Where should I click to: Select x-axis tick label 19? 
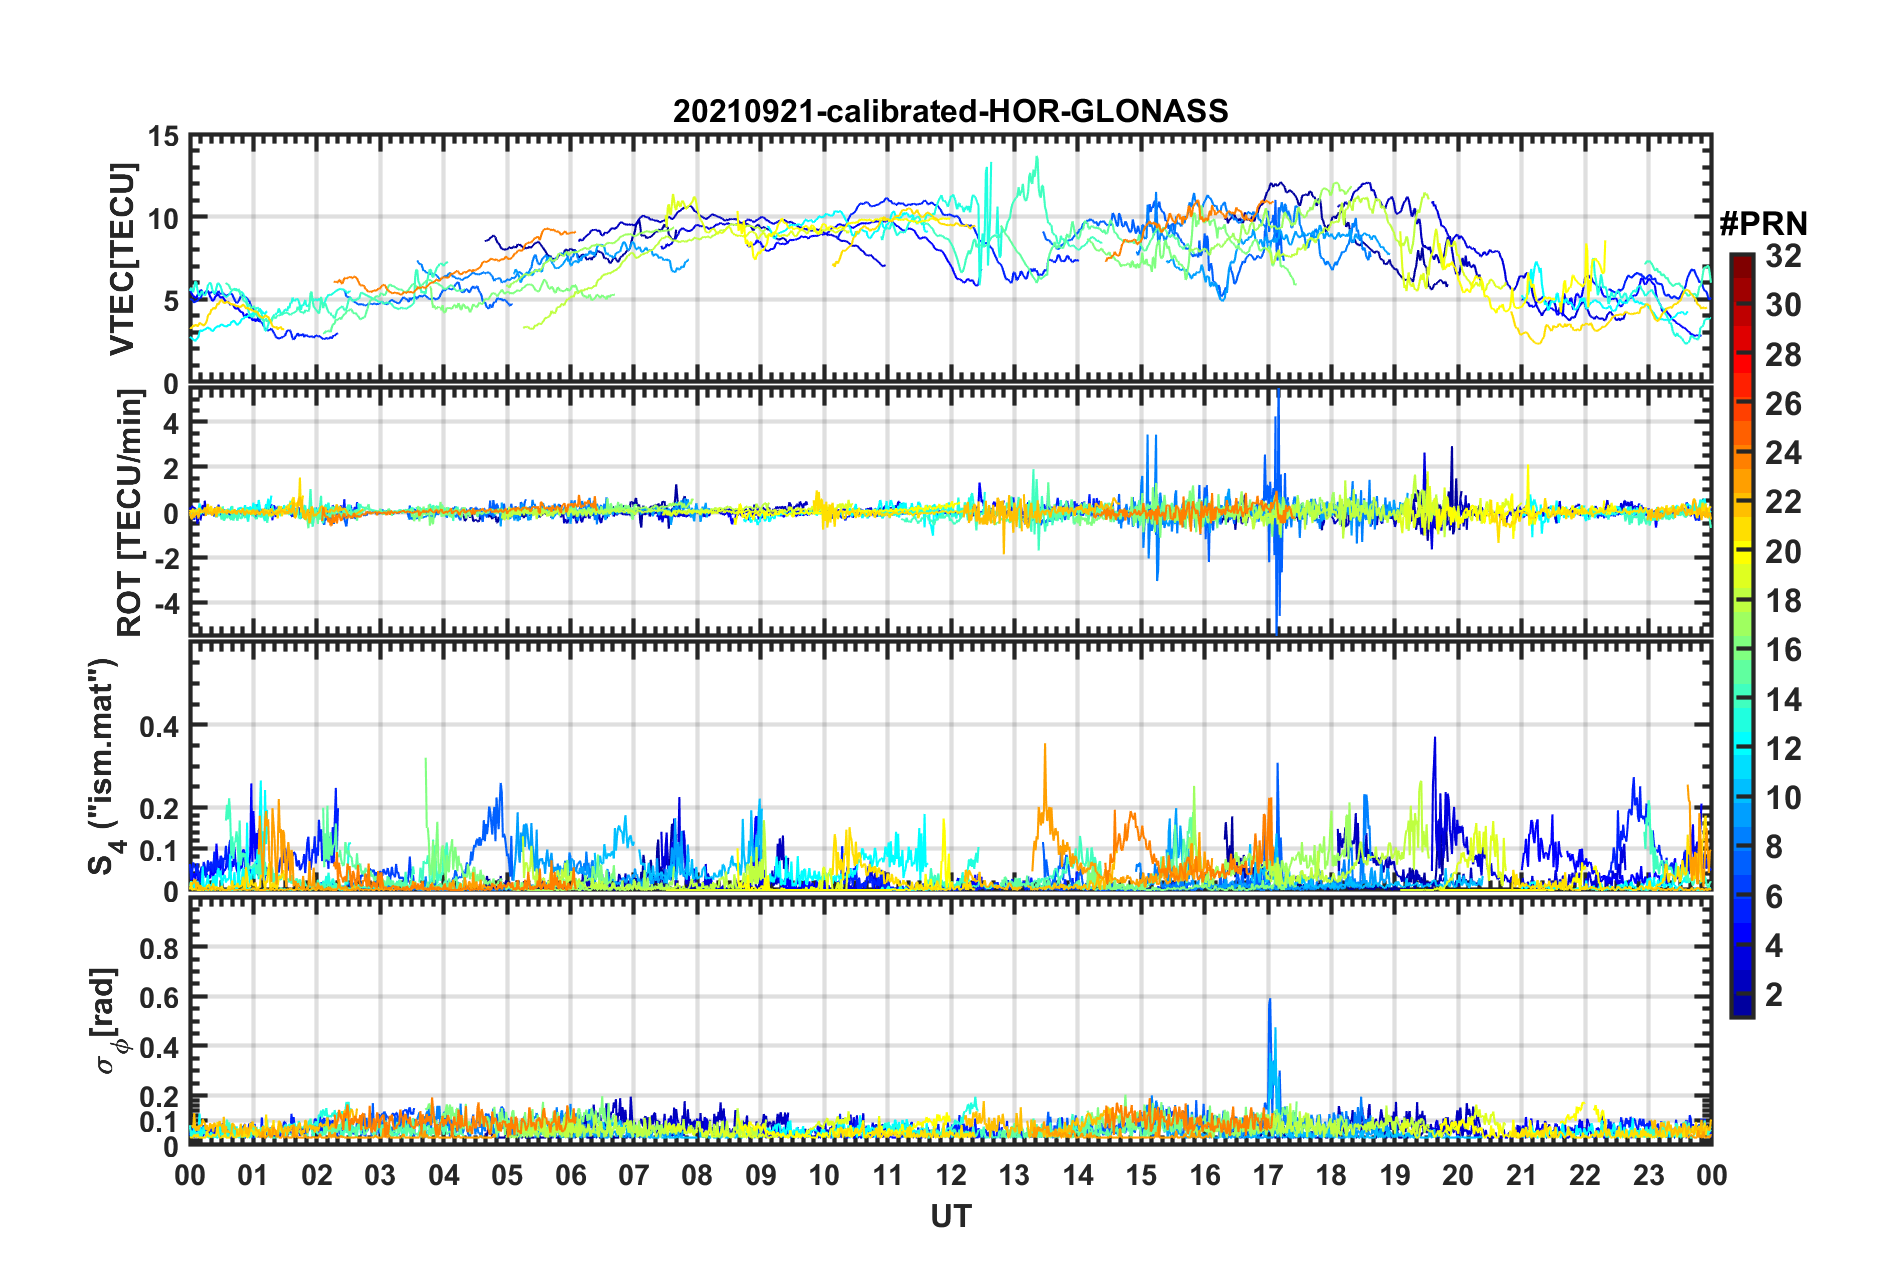coord(1395,1175)
